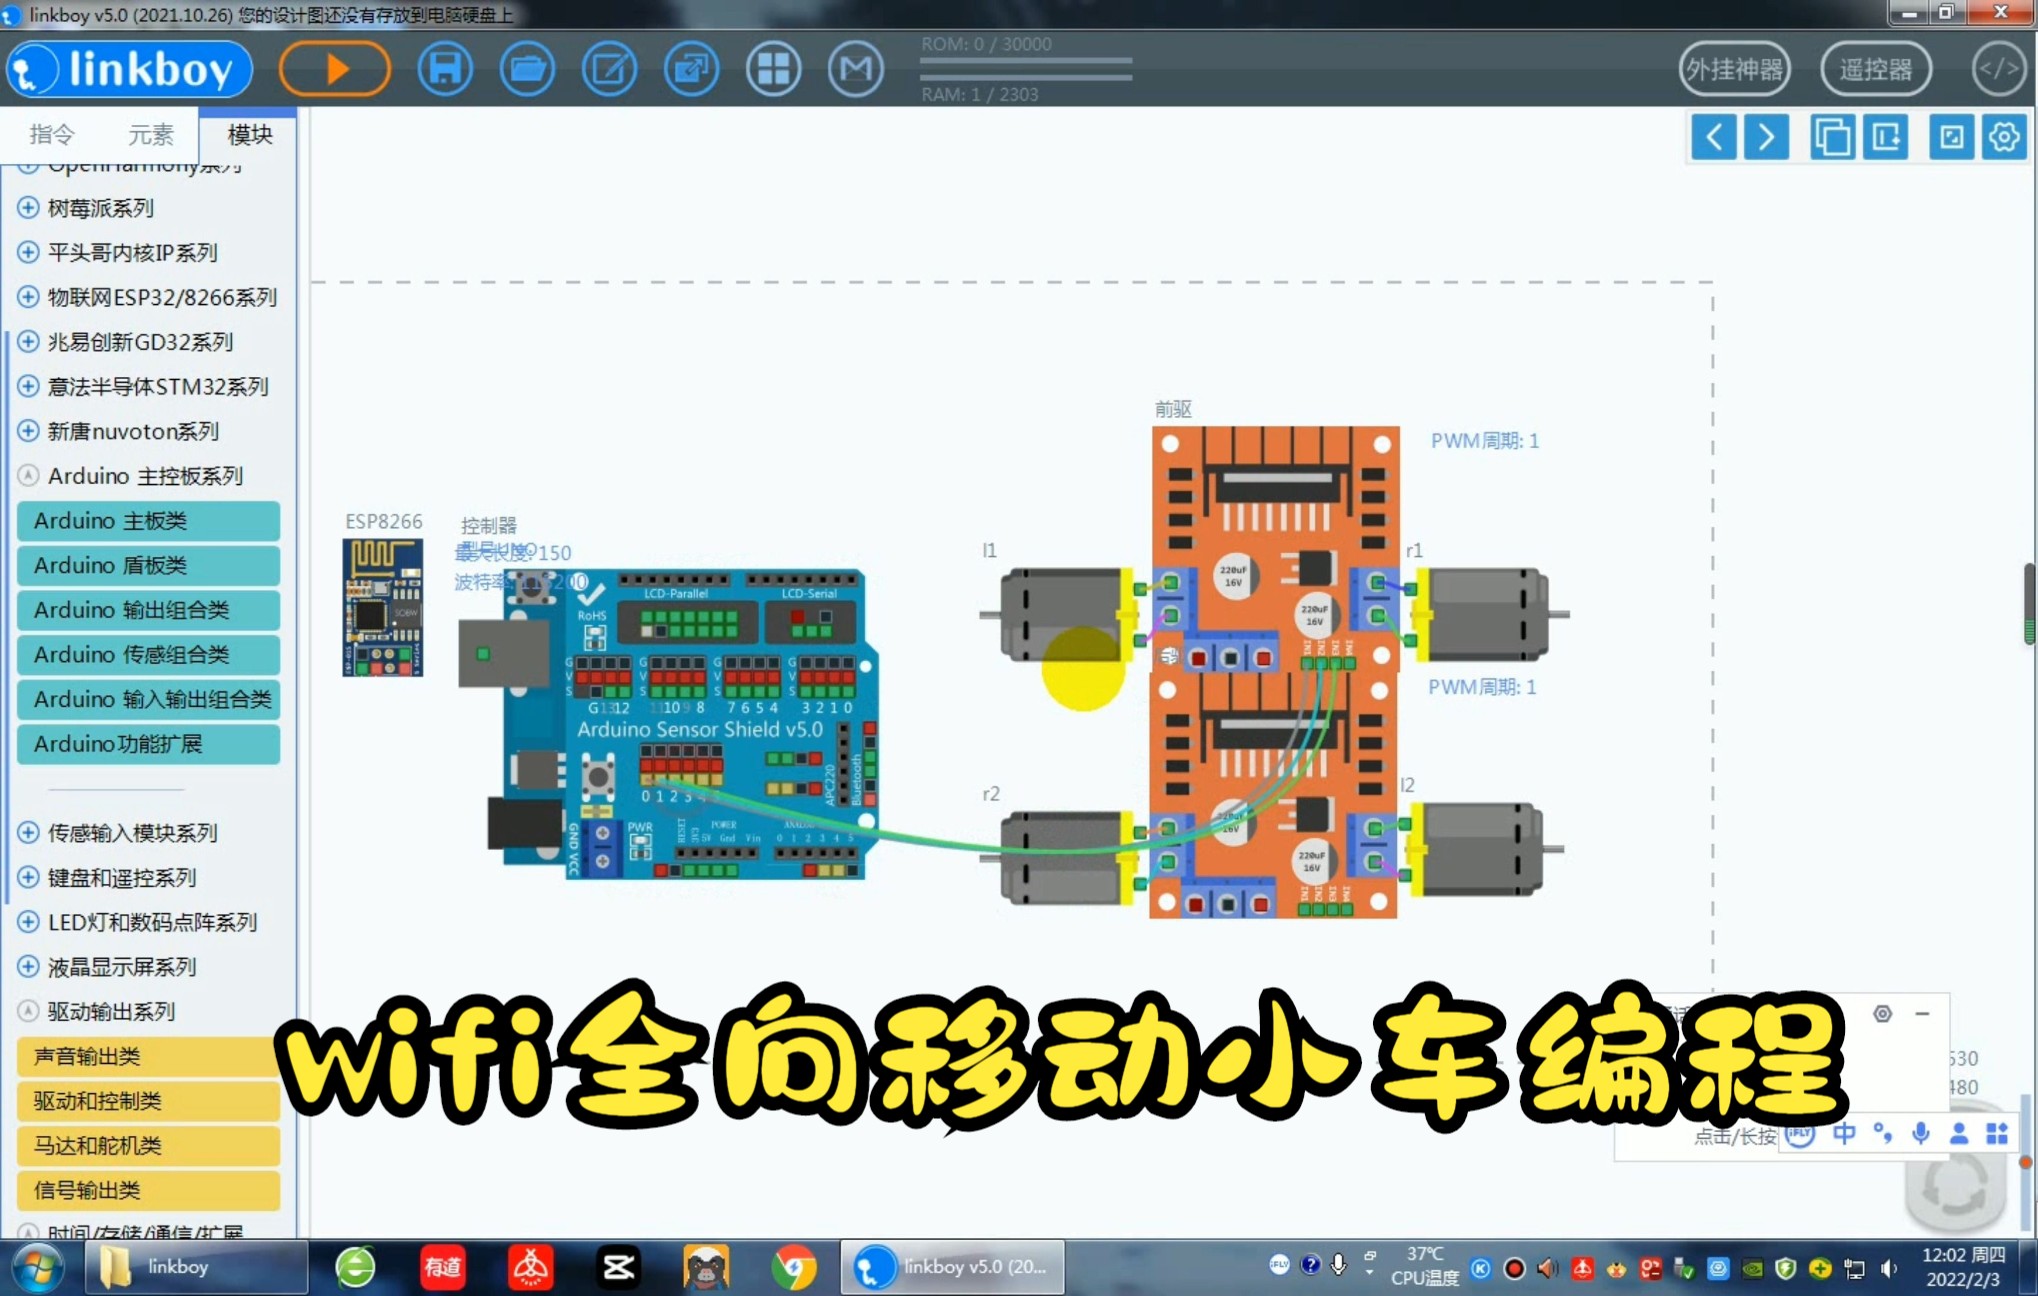Screen dimensions: 2038x1296
Task: Open 声音输出类 modules
Action: click(148, 1056)
